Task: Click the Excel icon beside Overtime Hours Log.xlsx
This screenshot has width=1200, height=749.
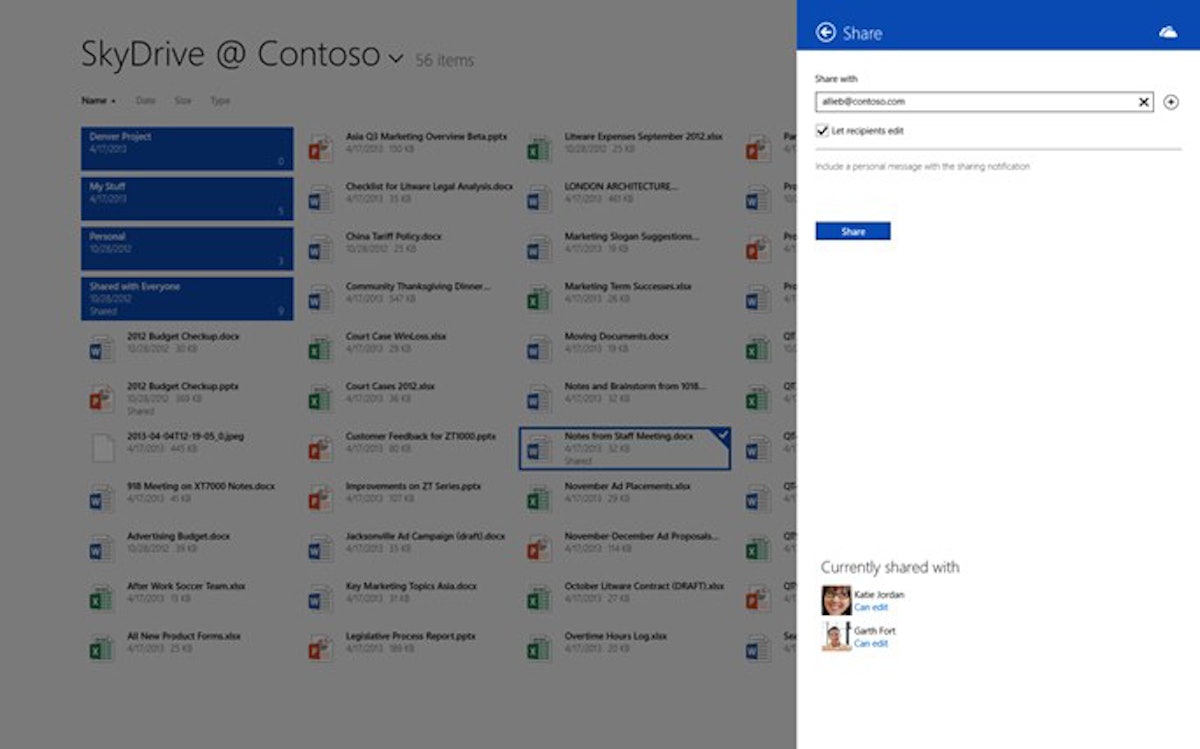Action: 539,646
